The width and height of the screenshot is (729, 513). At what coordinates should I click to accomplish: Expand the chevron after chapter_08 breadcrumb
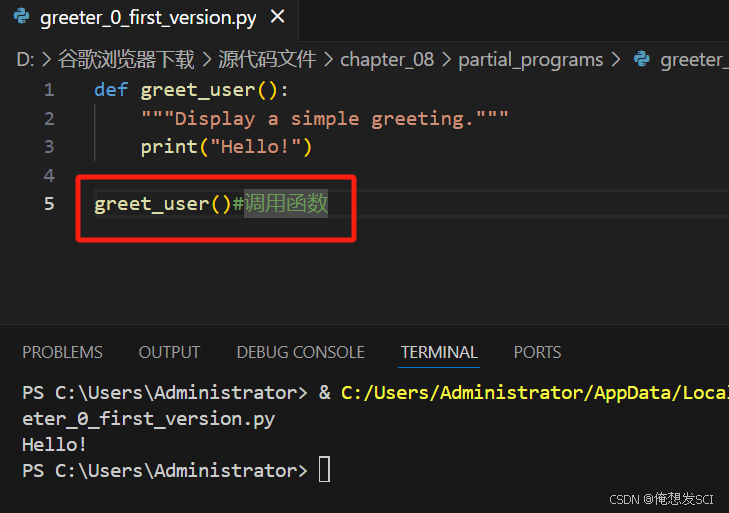446,60
